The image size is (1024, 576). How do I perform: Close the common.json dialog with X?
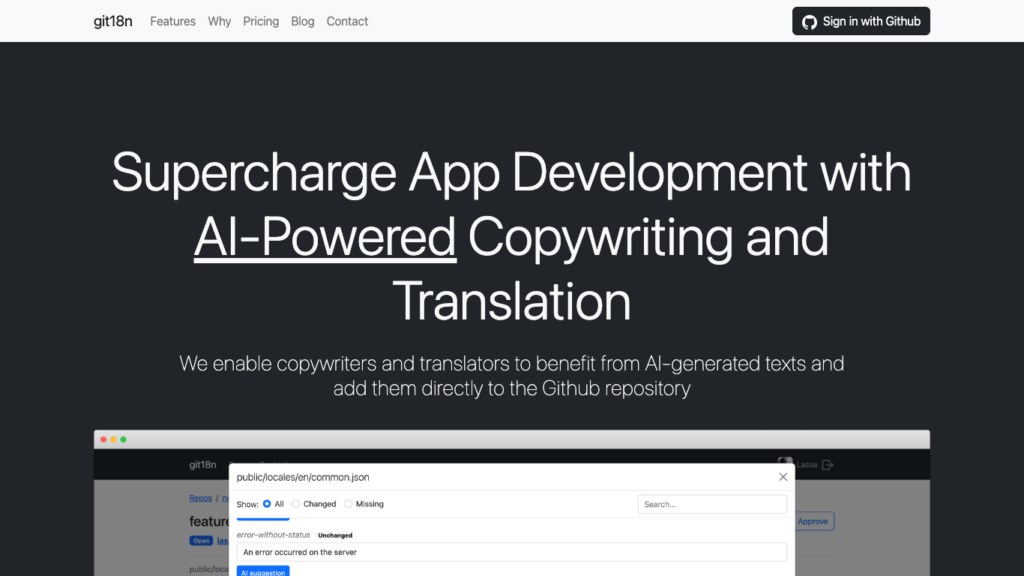click(x=783, y=477)
